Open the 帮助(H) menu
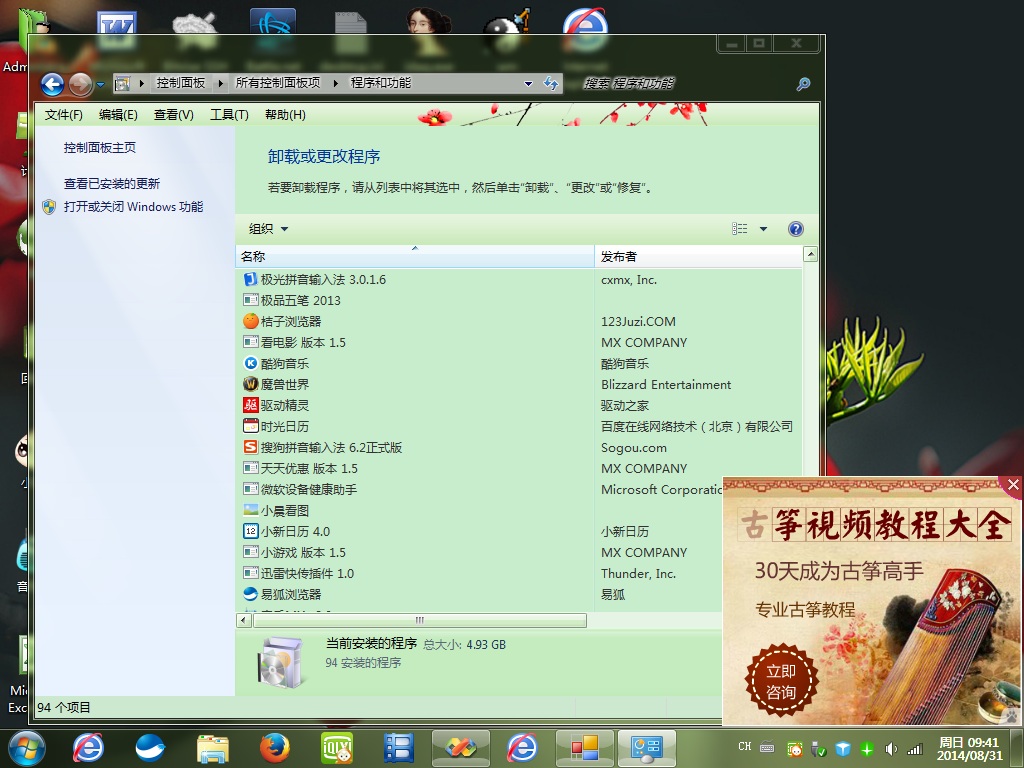The width and height of the screenshot is (1024, 768). tap(285, 115)
